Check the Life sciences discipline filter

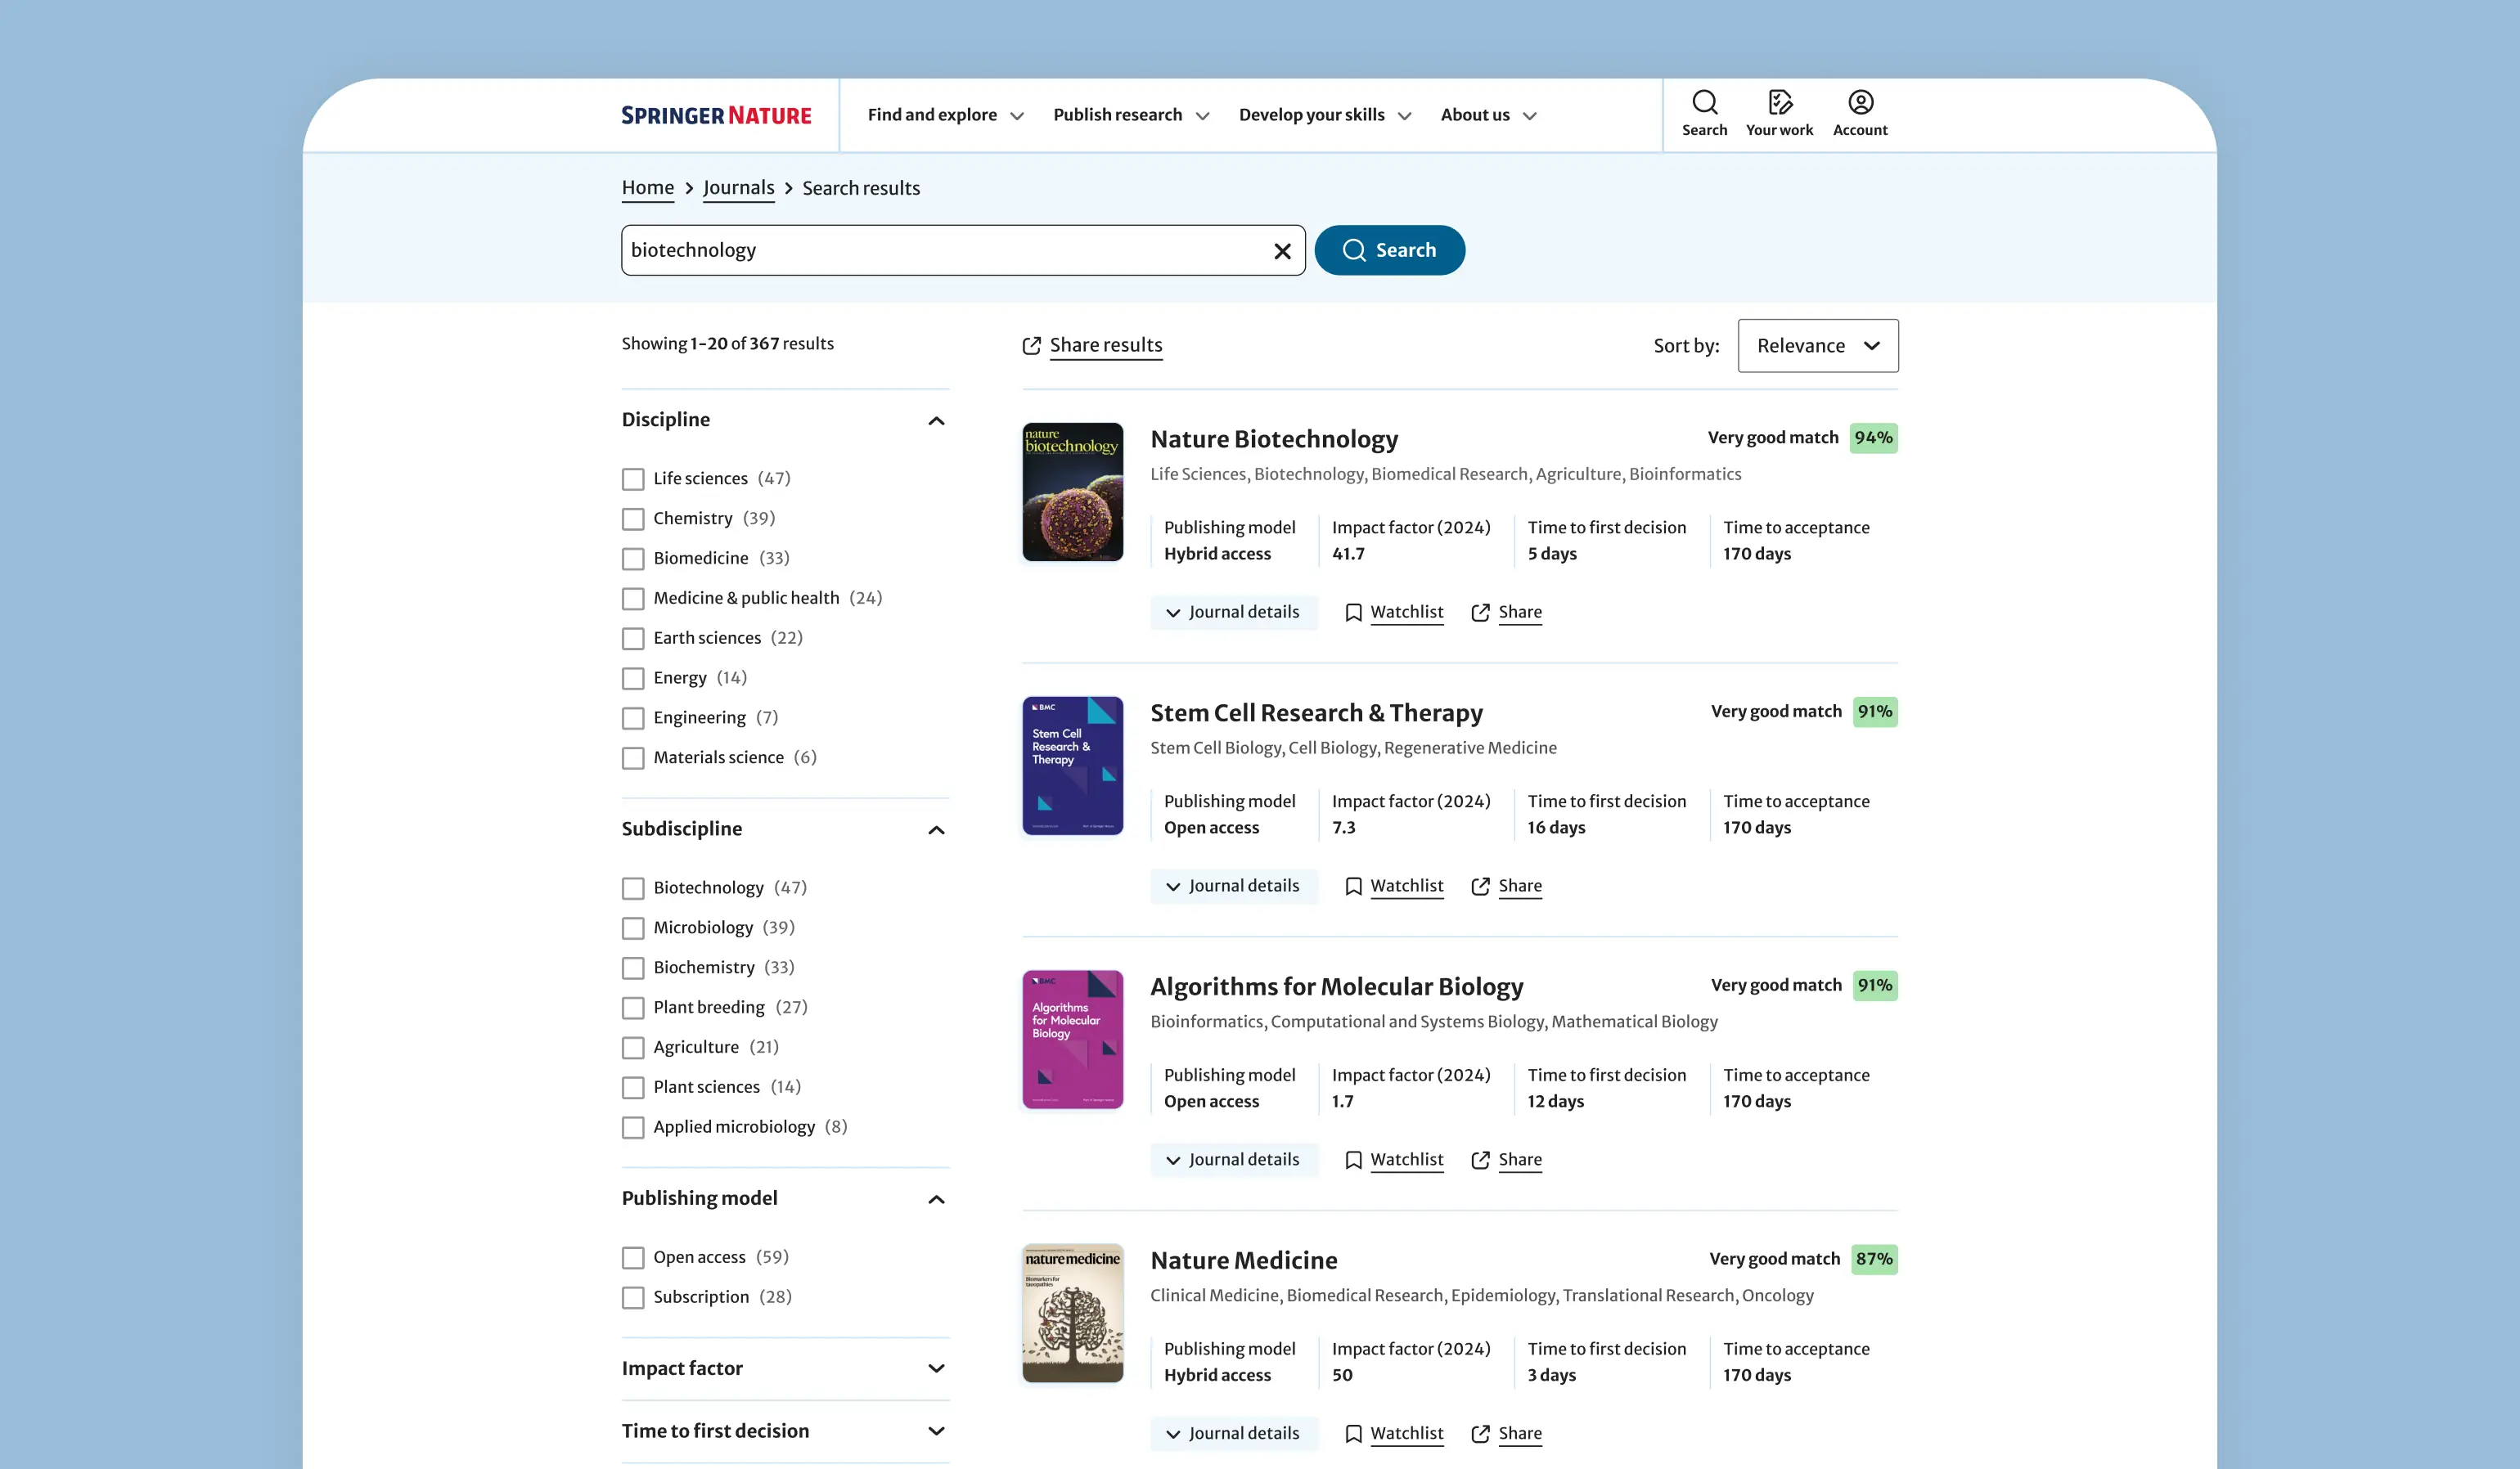point(633,479)
